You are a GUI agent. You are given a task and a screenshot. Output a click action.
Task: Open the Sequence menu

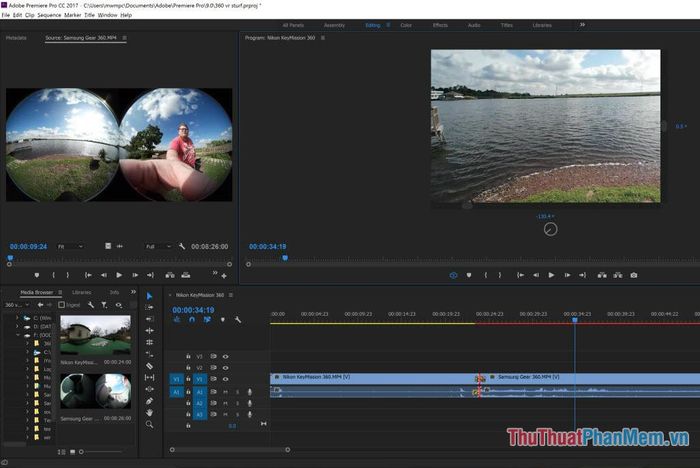(49, 15)
